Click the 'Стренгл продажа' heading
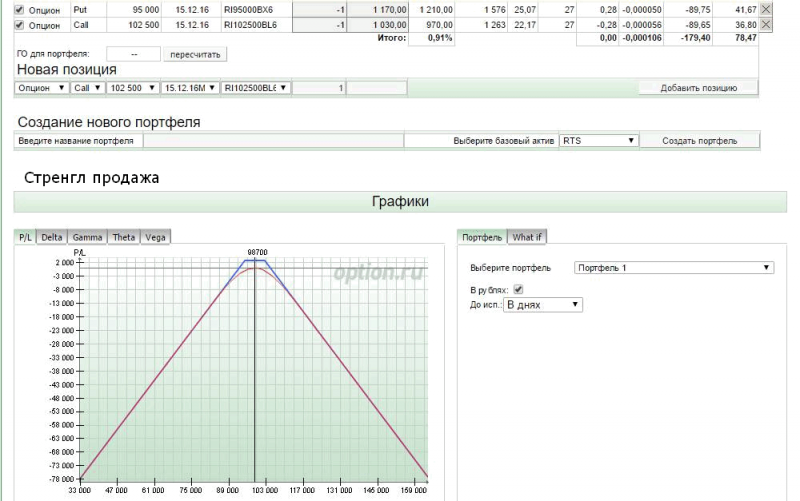 (91, 178)
